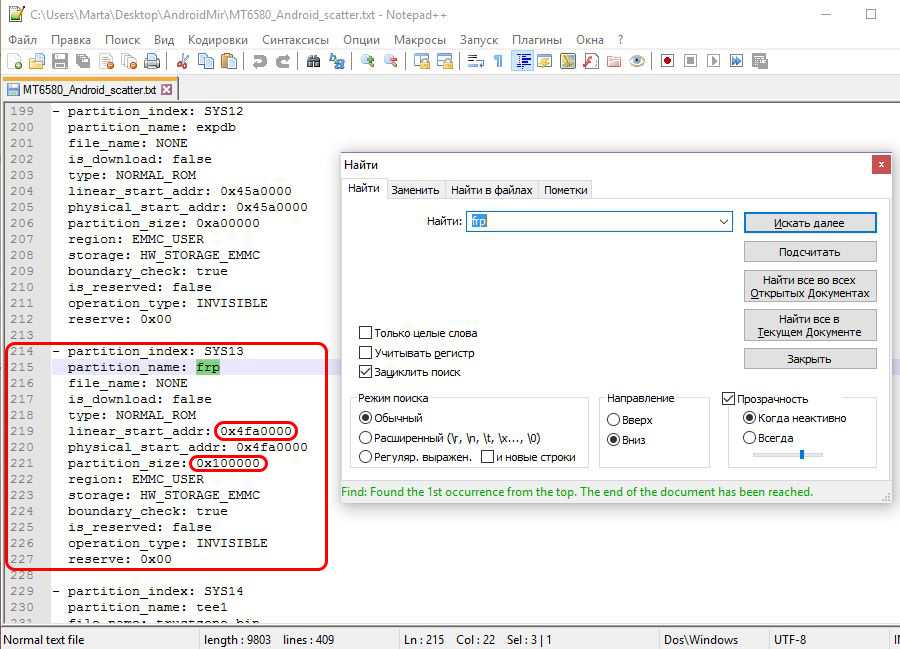Click the Print icon in toolbar

(151, 61)
